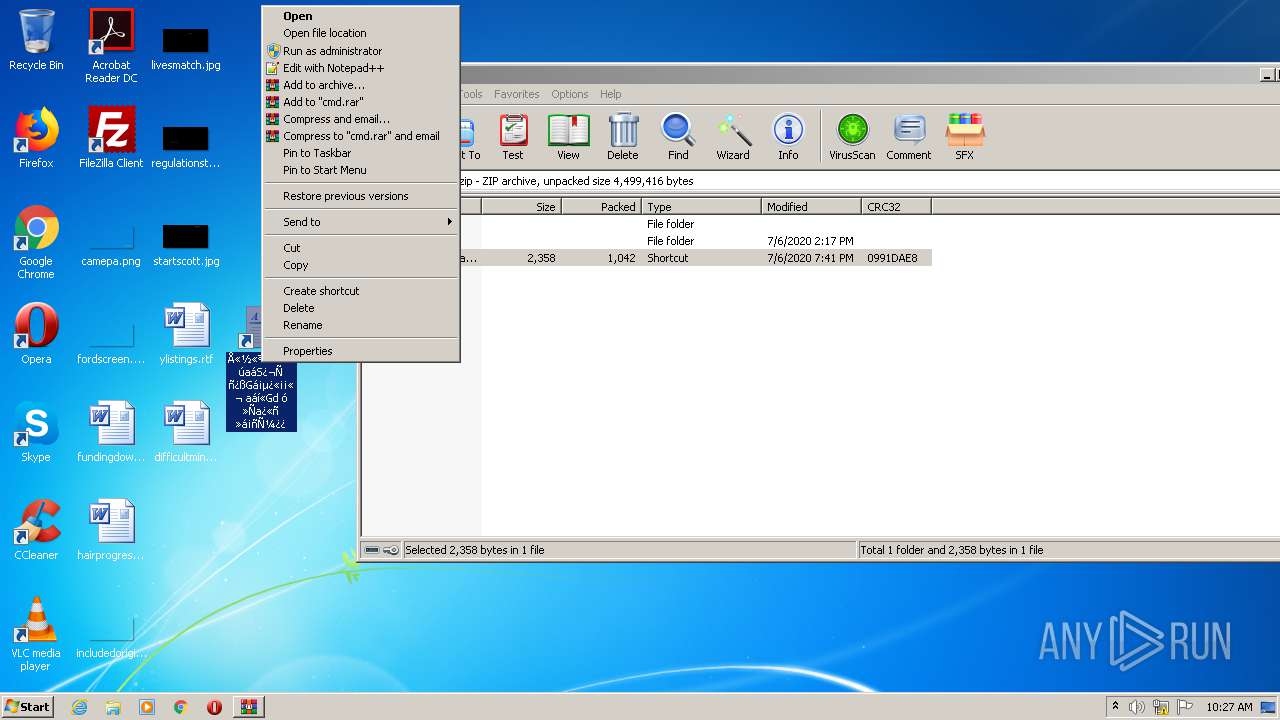Select the Opera desktop icon
This screenshot has width=1280, height=720.
pyautogui.click(x=36, y=334)
